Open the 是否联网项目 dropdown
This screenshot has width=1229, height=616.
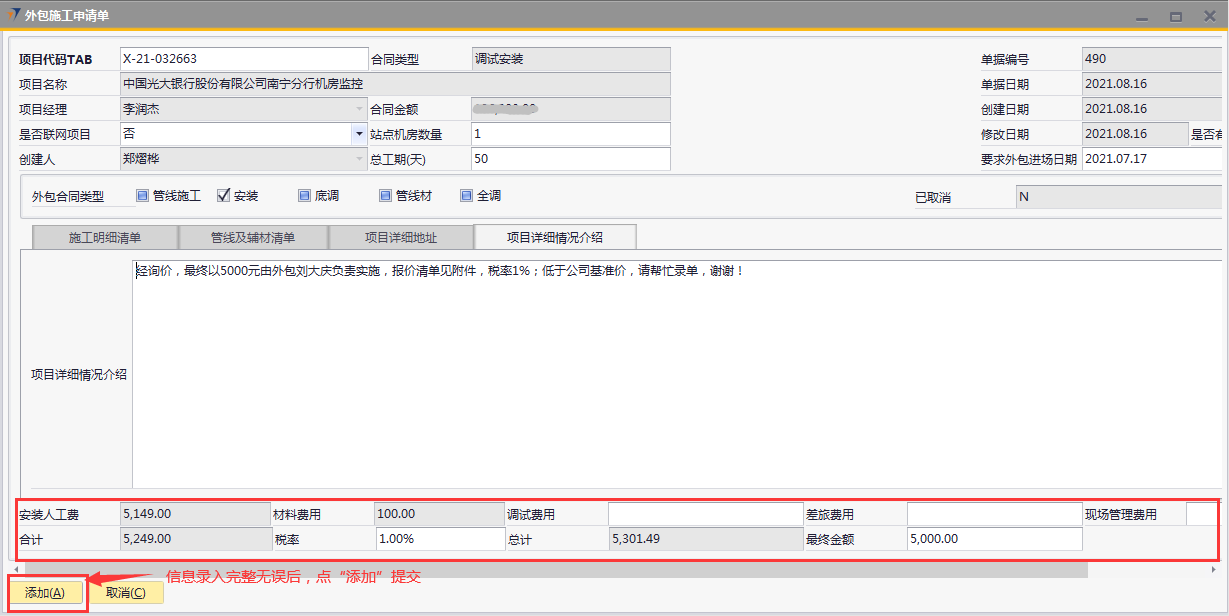coord(359,134)
